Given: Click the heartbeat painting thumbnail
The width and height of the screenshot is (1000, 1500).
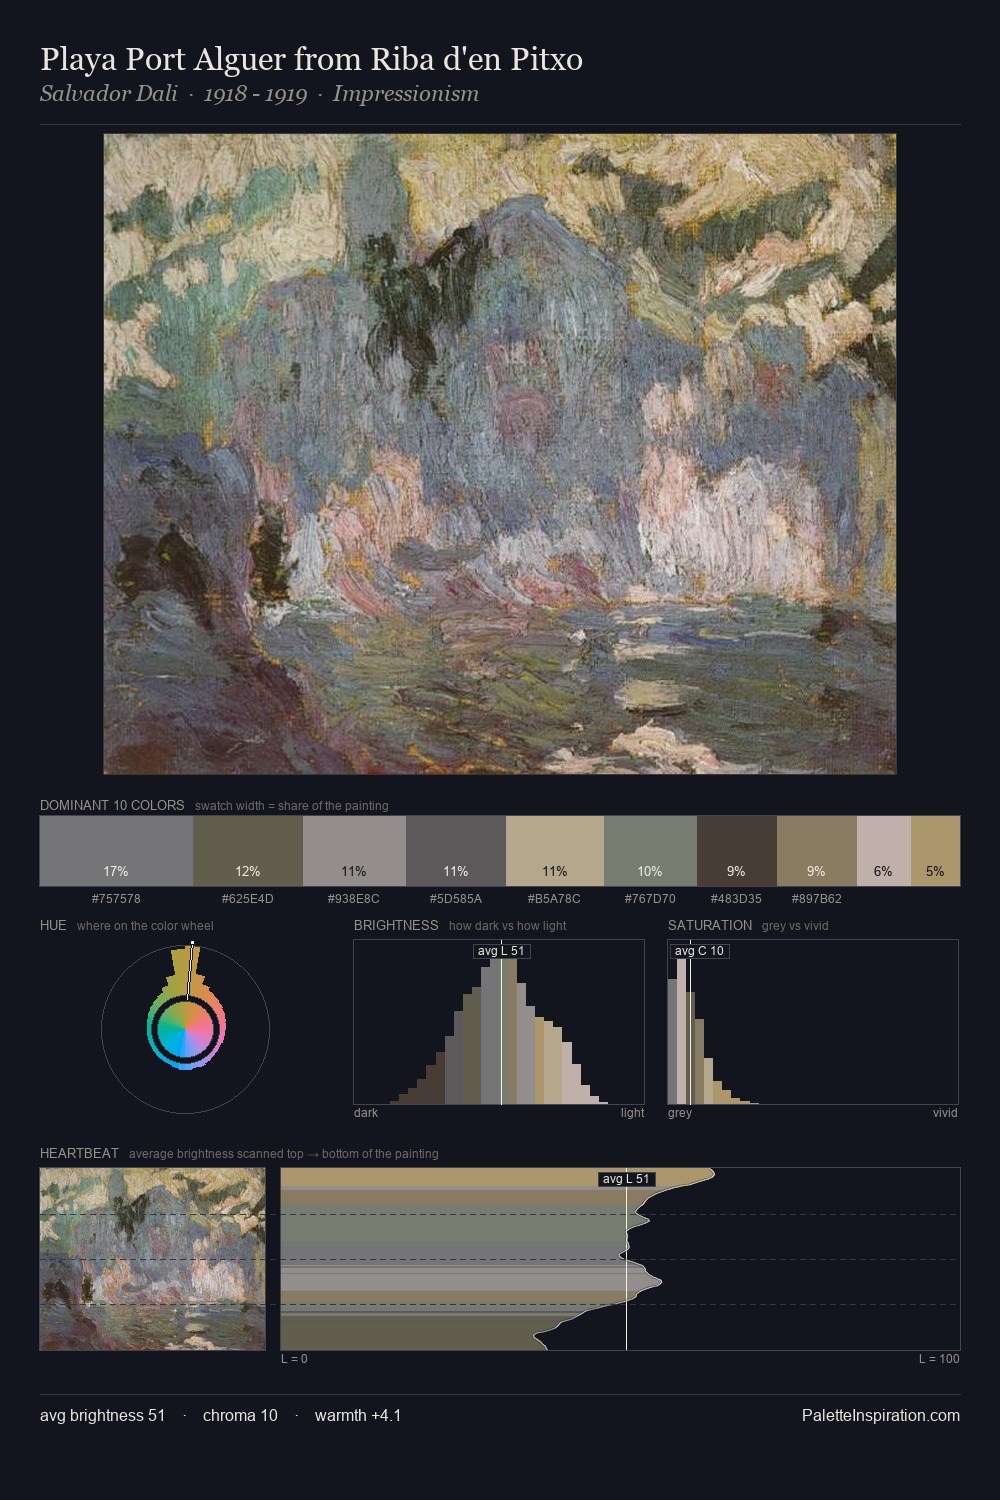Looking at the screenshot, I should coord(153,1259).
